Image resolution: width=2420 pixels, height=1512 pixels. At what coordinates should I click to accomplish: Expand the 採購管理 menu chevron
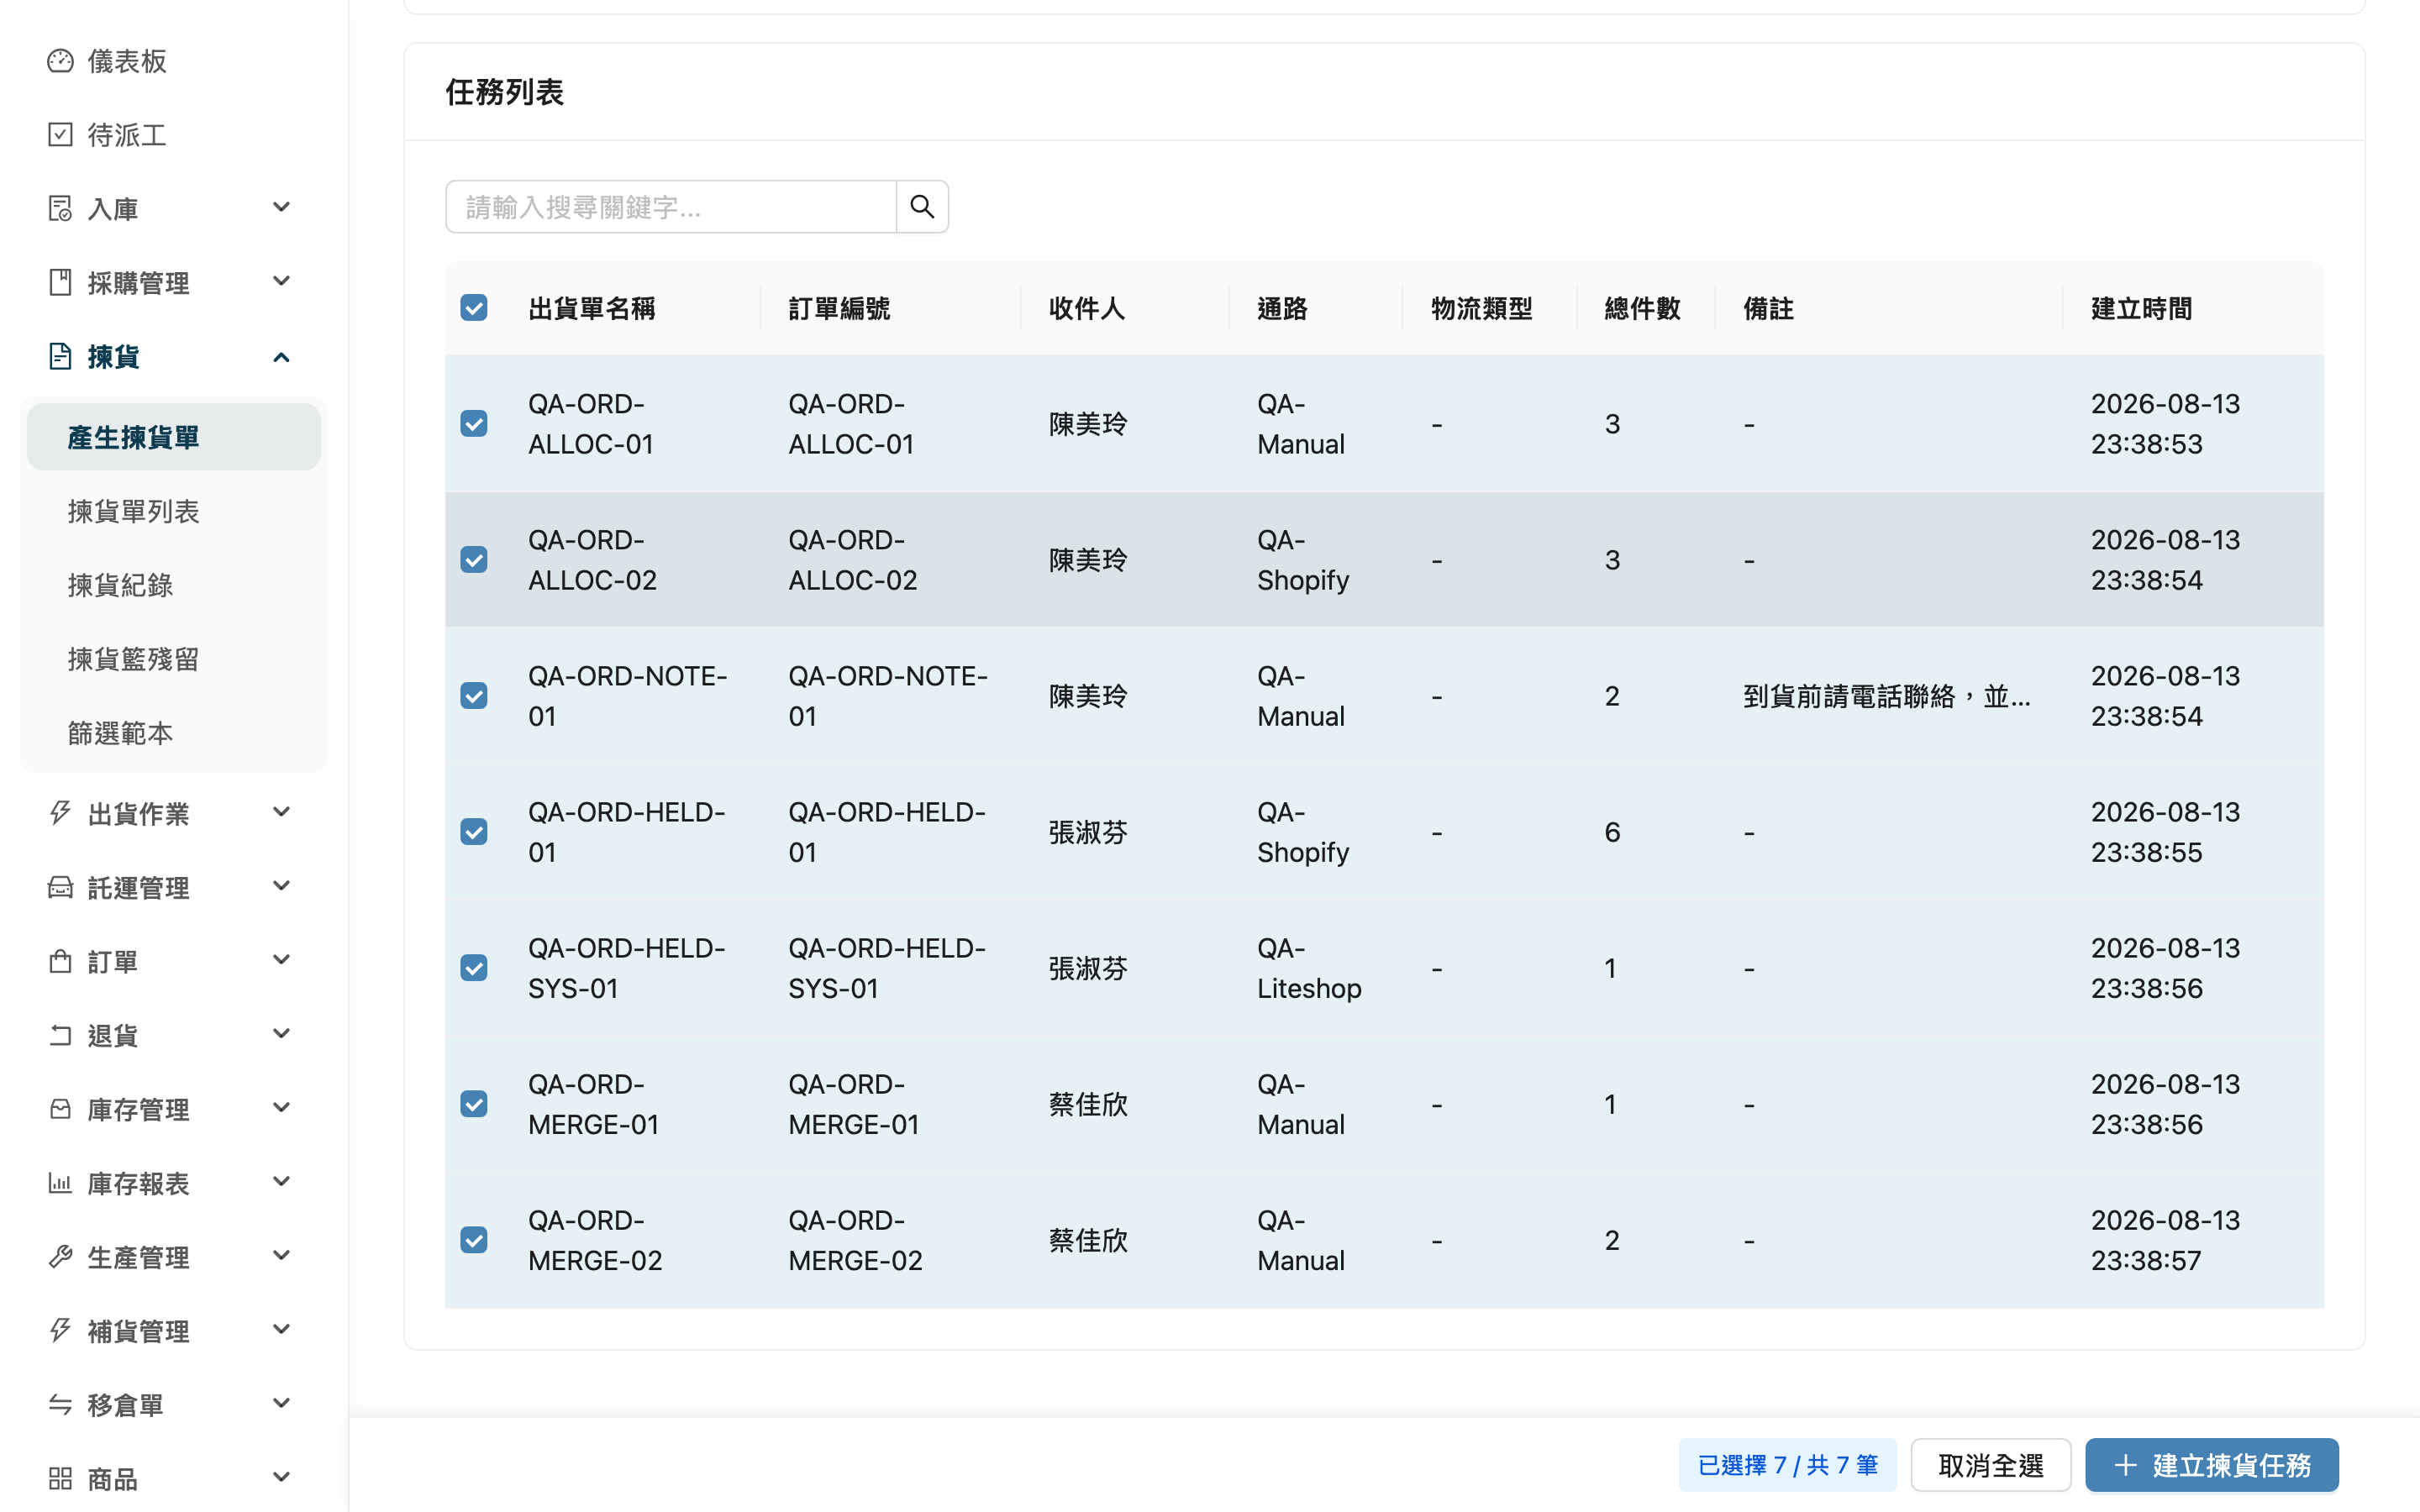click(281, 281)
